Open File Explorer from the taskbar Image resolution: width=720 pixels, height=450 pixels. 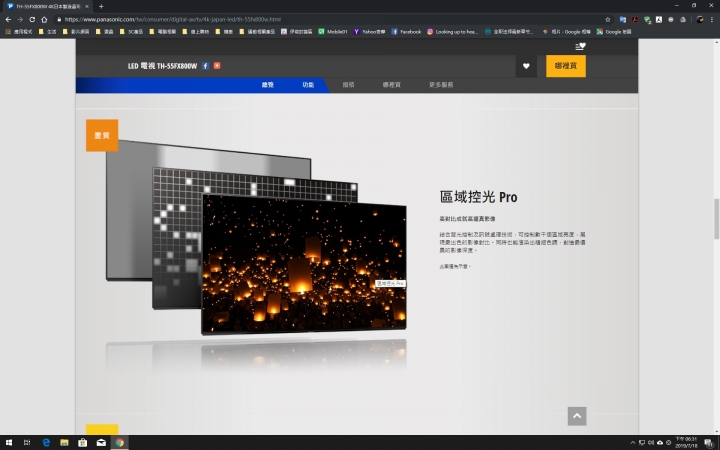[64, 443]
